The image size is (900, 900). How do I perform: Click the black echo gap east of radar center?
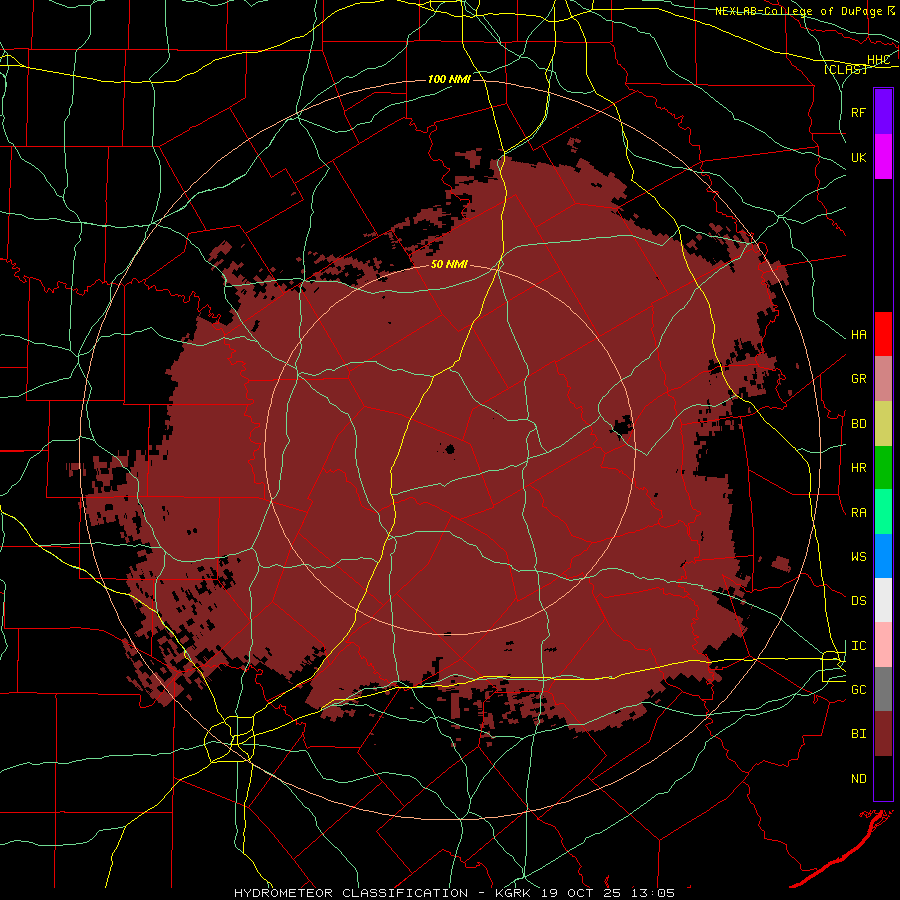coord(622,425)
